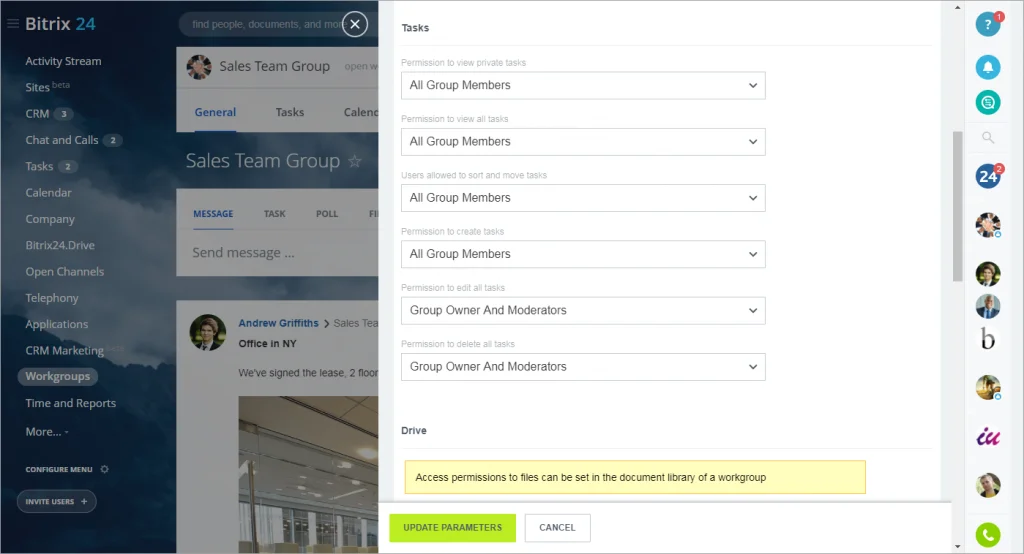The height and width of the screenshot is (554, 1024).
Task: Click the search magnifier in right sidebar
Action: [x=987, y=138]
